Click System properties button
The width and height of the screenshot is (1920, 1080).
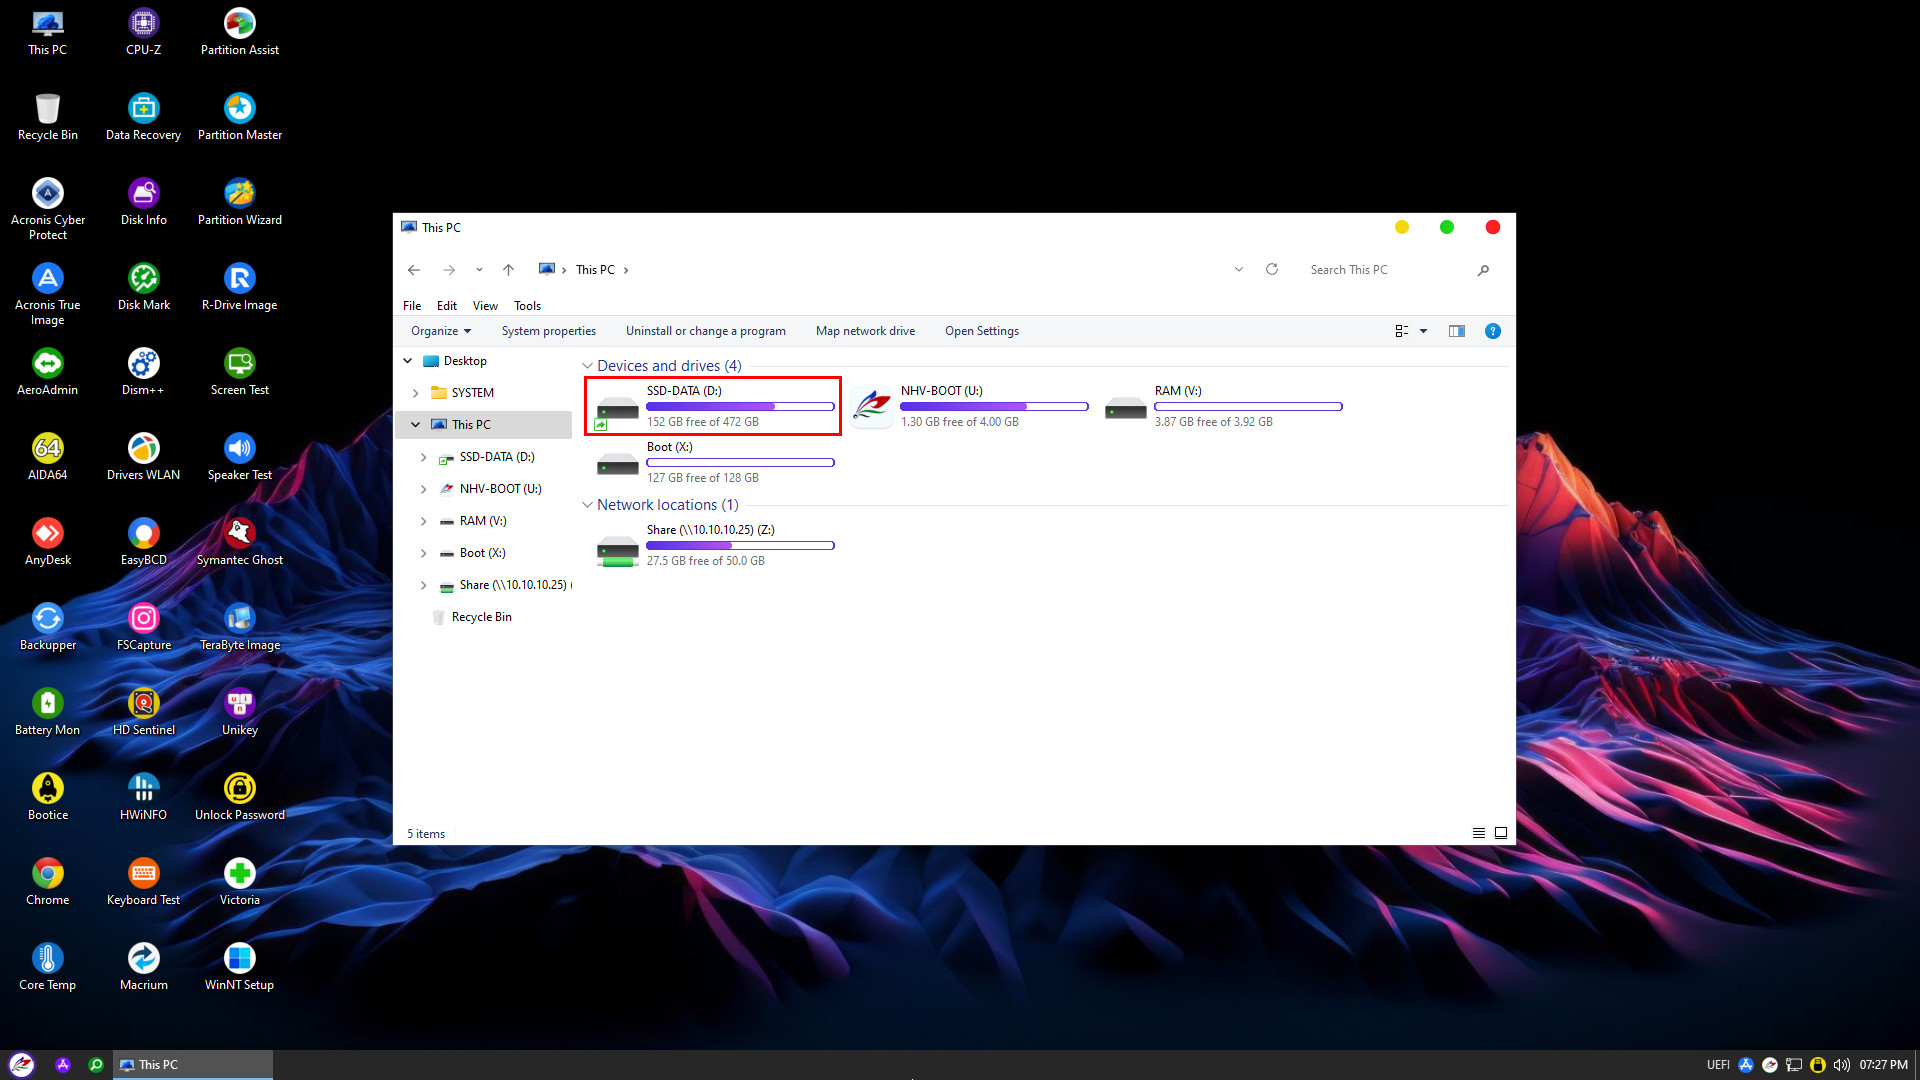pos(548,331)
